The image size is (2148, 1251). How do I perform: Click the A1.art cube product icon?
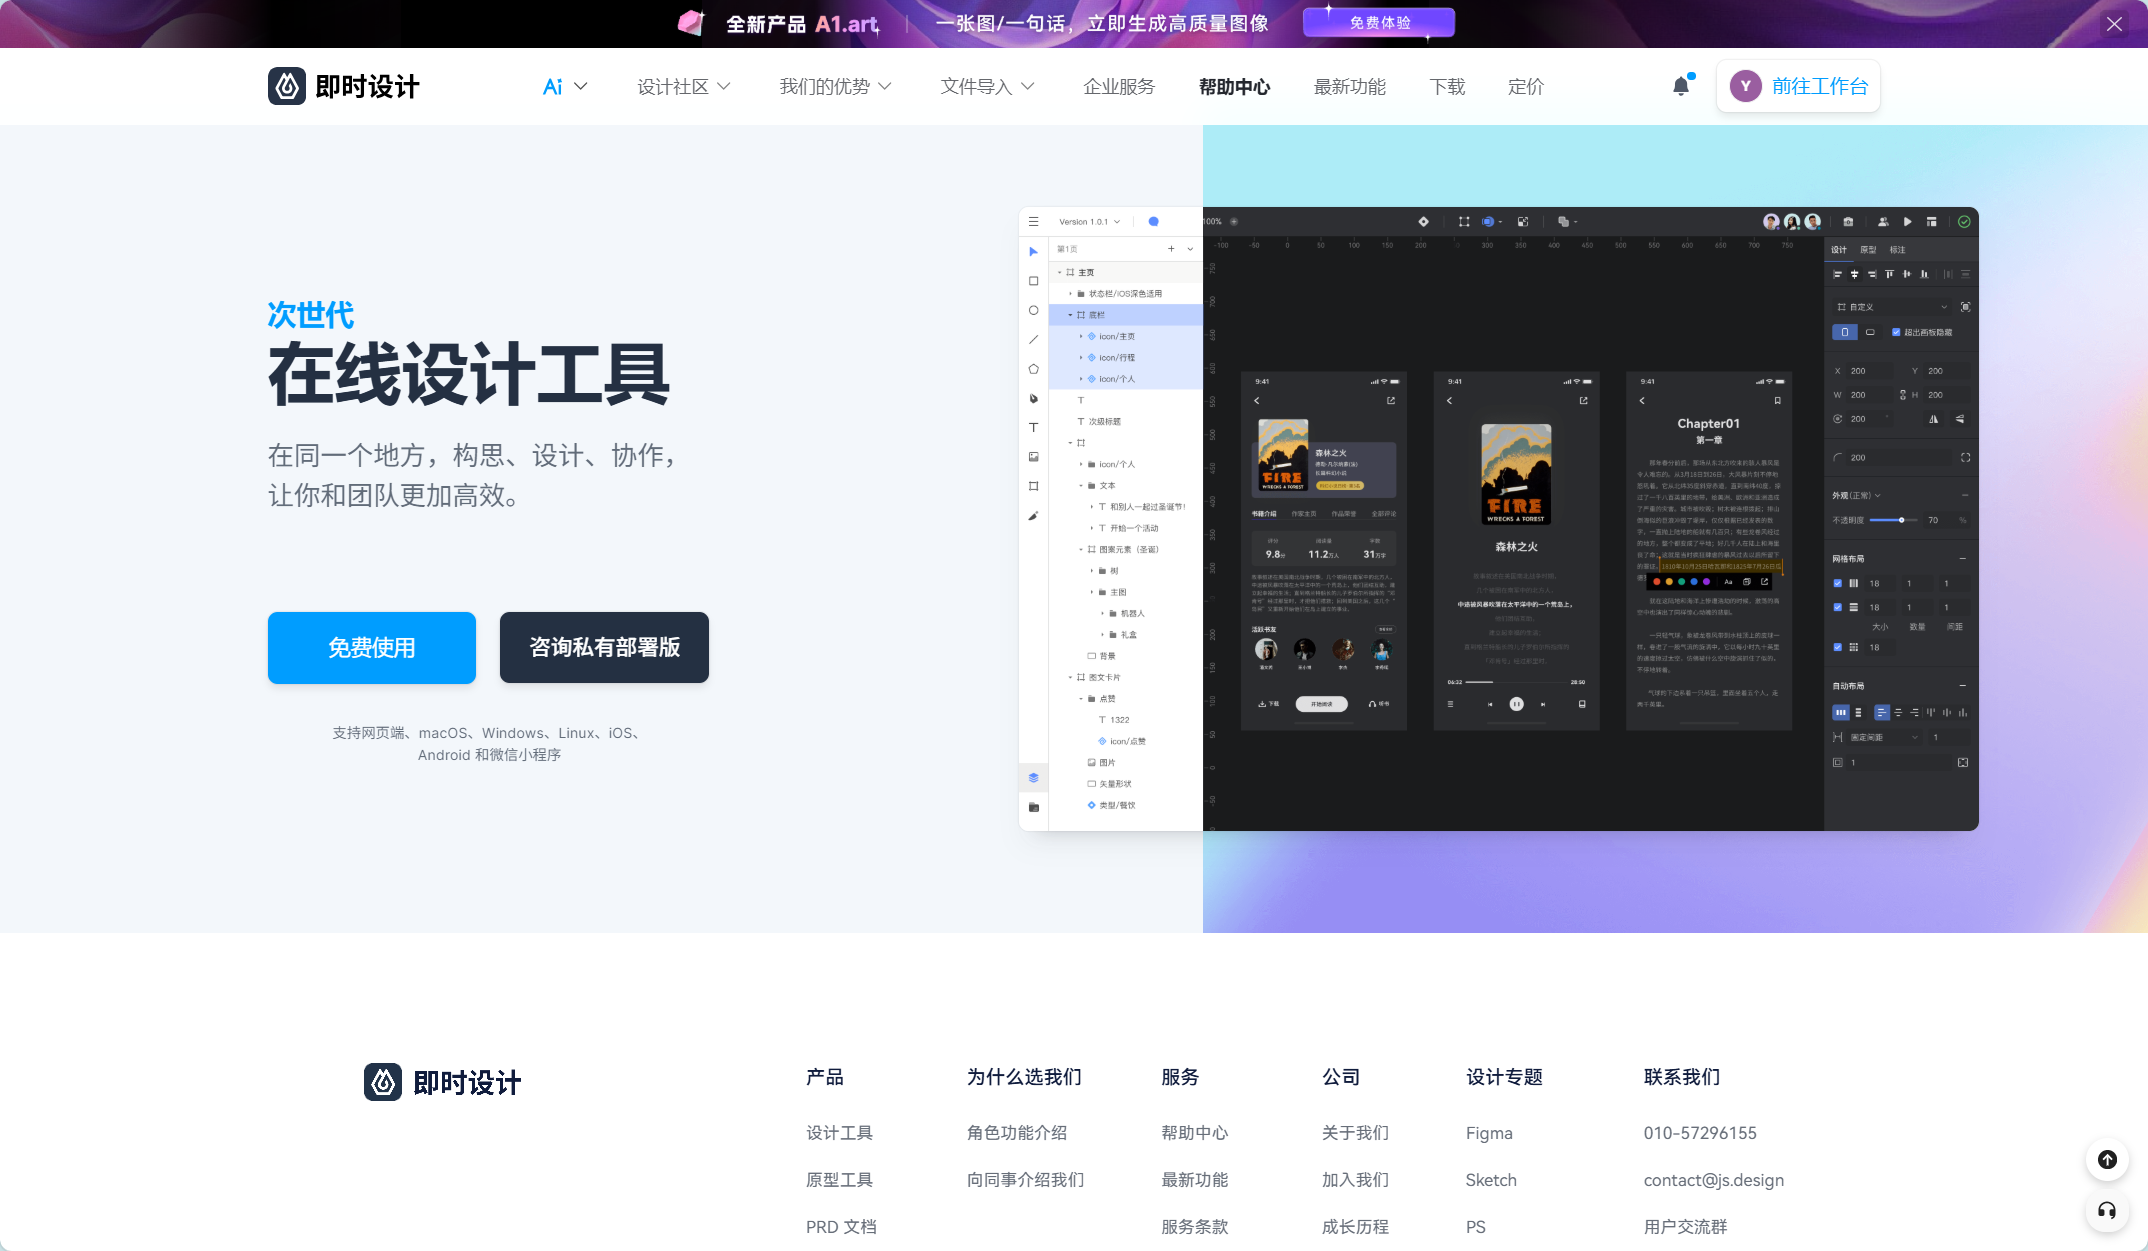point(691,23)
